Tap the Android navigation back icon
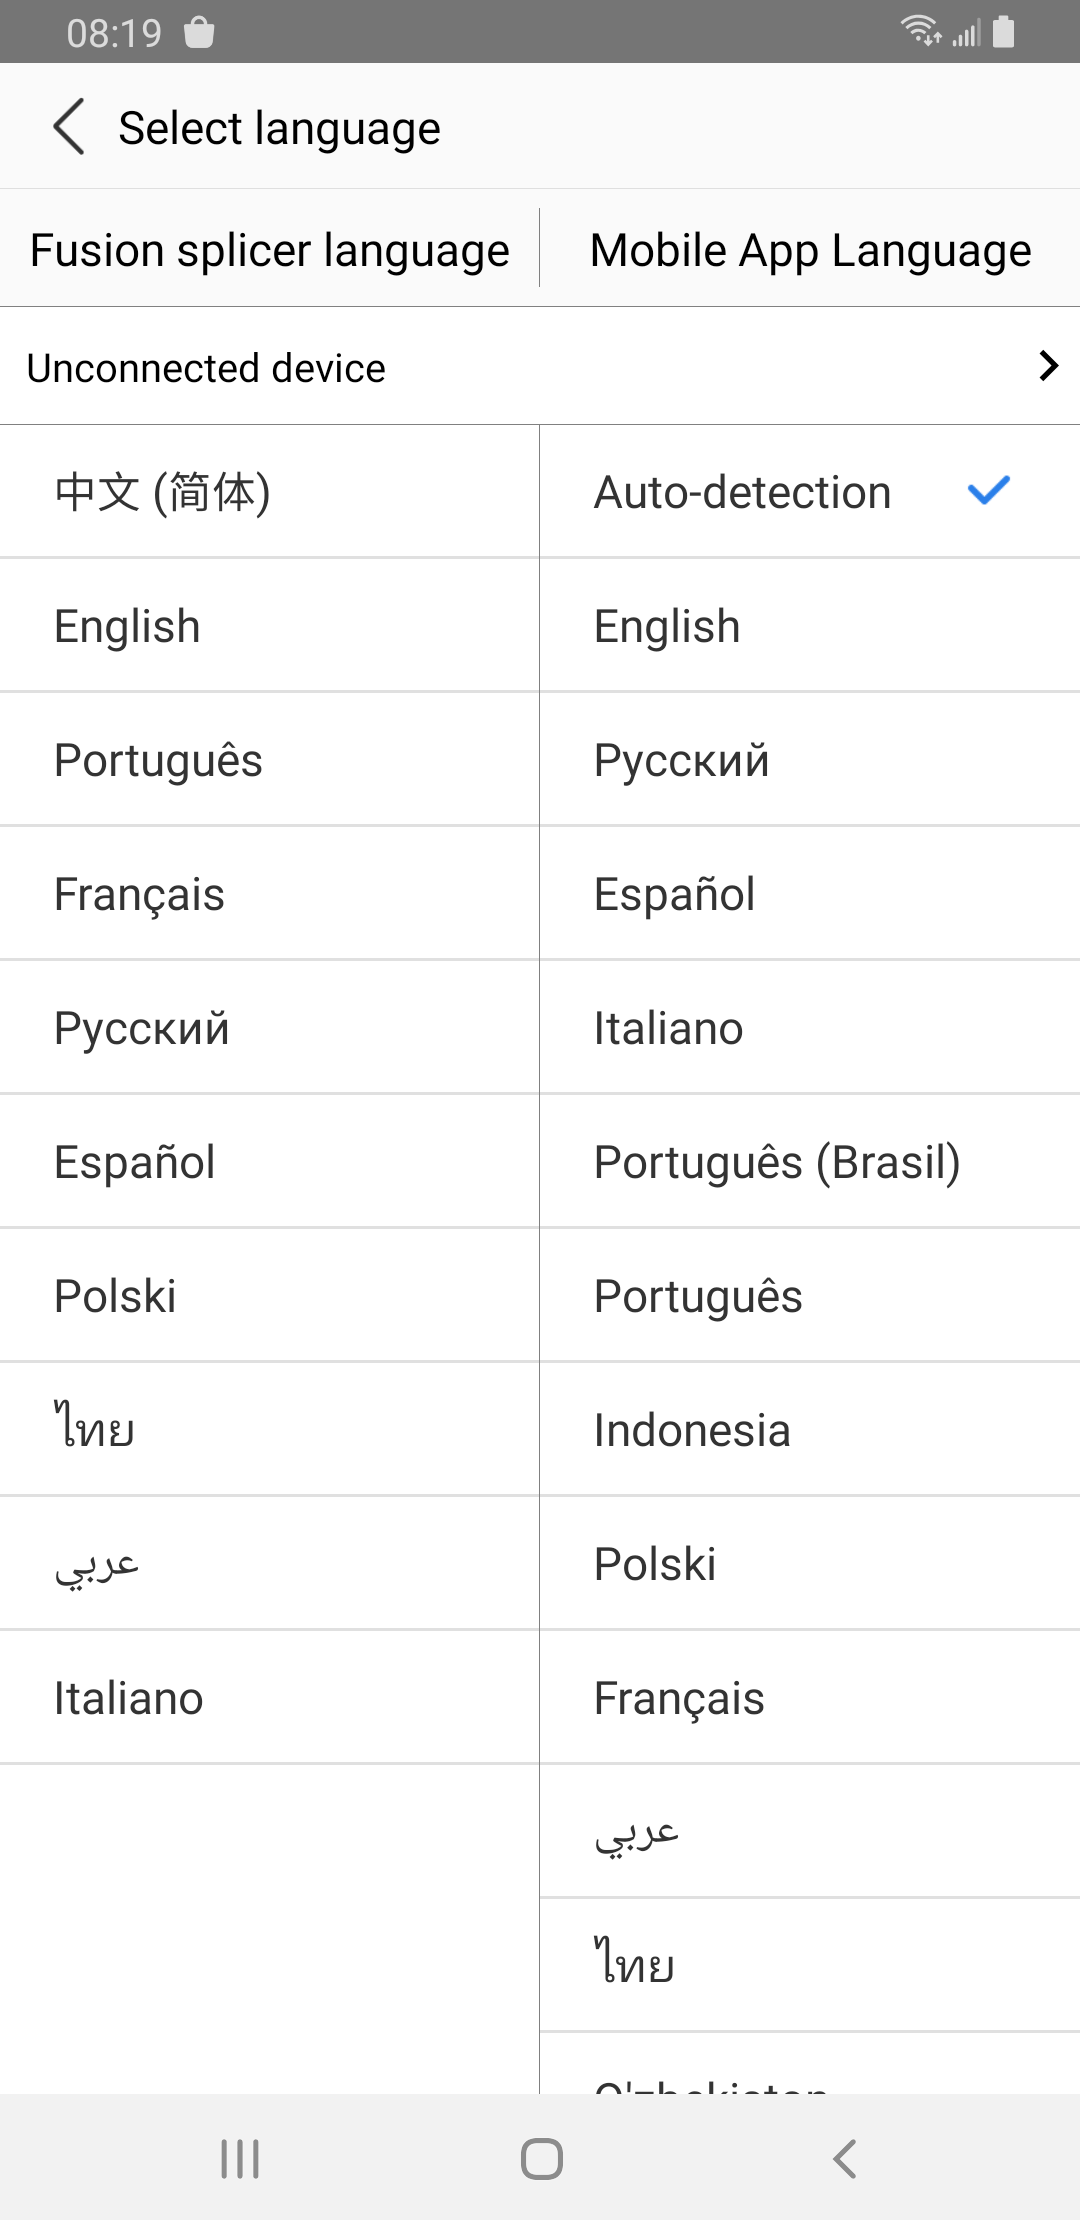This screenshot has height=2220, width=1080. (x=844, y=2158)
